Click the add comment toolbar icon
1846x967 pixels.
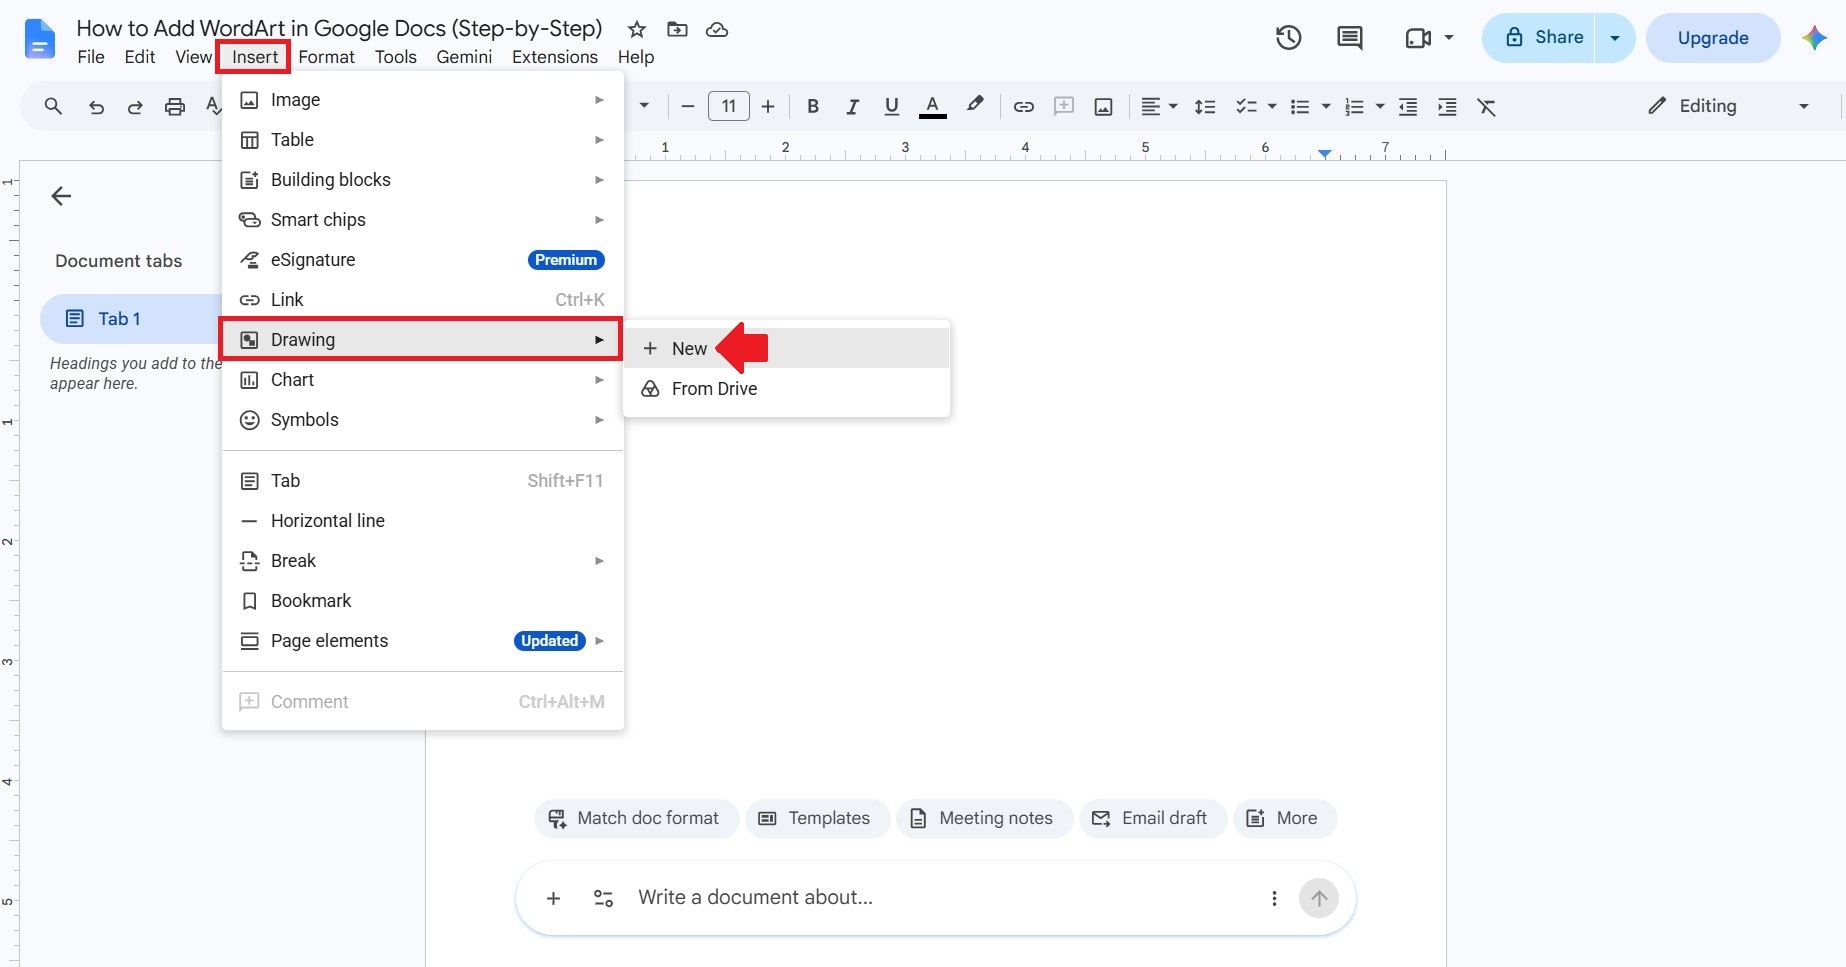point(1064,106)
